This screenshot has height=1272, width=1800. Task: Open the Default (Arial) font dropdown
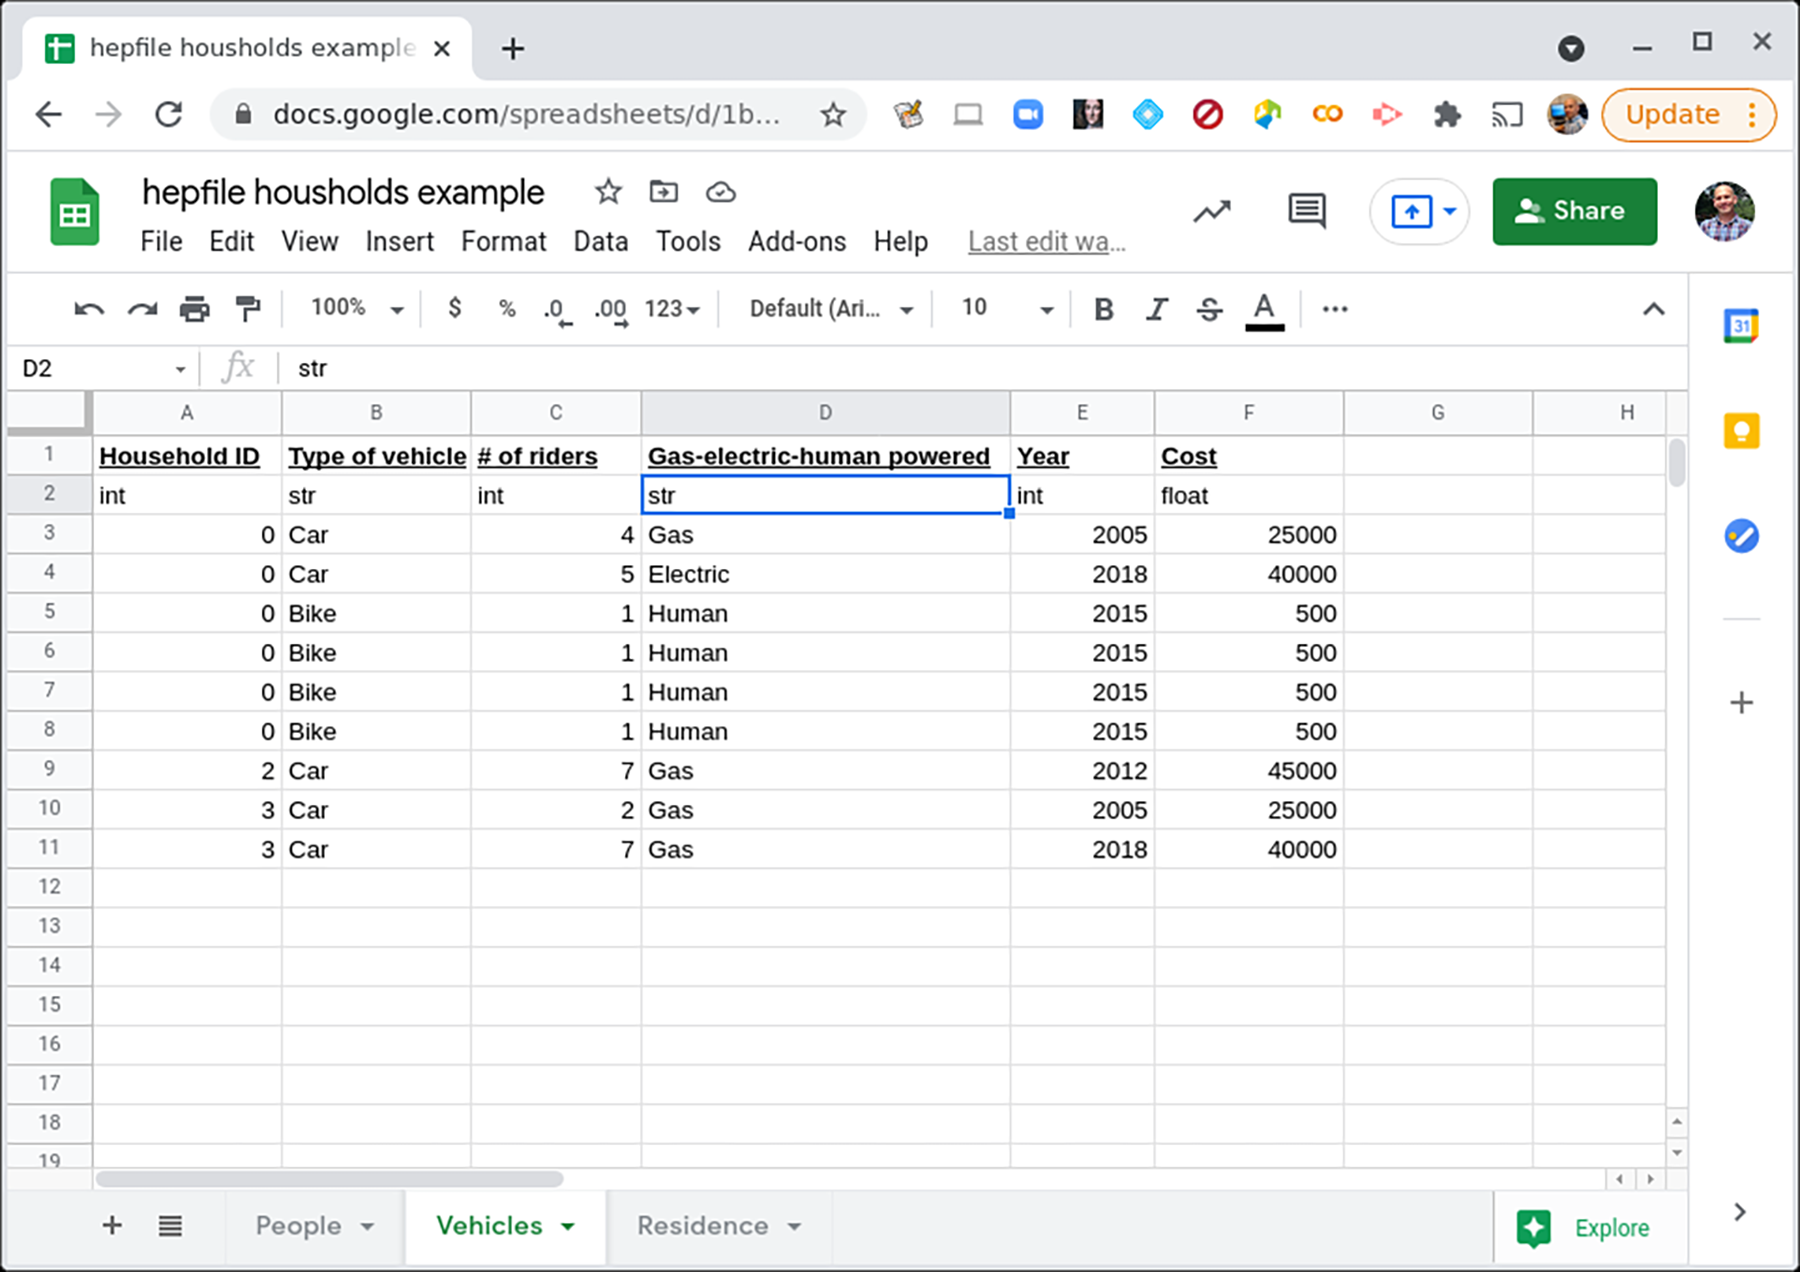coord(831,309)
